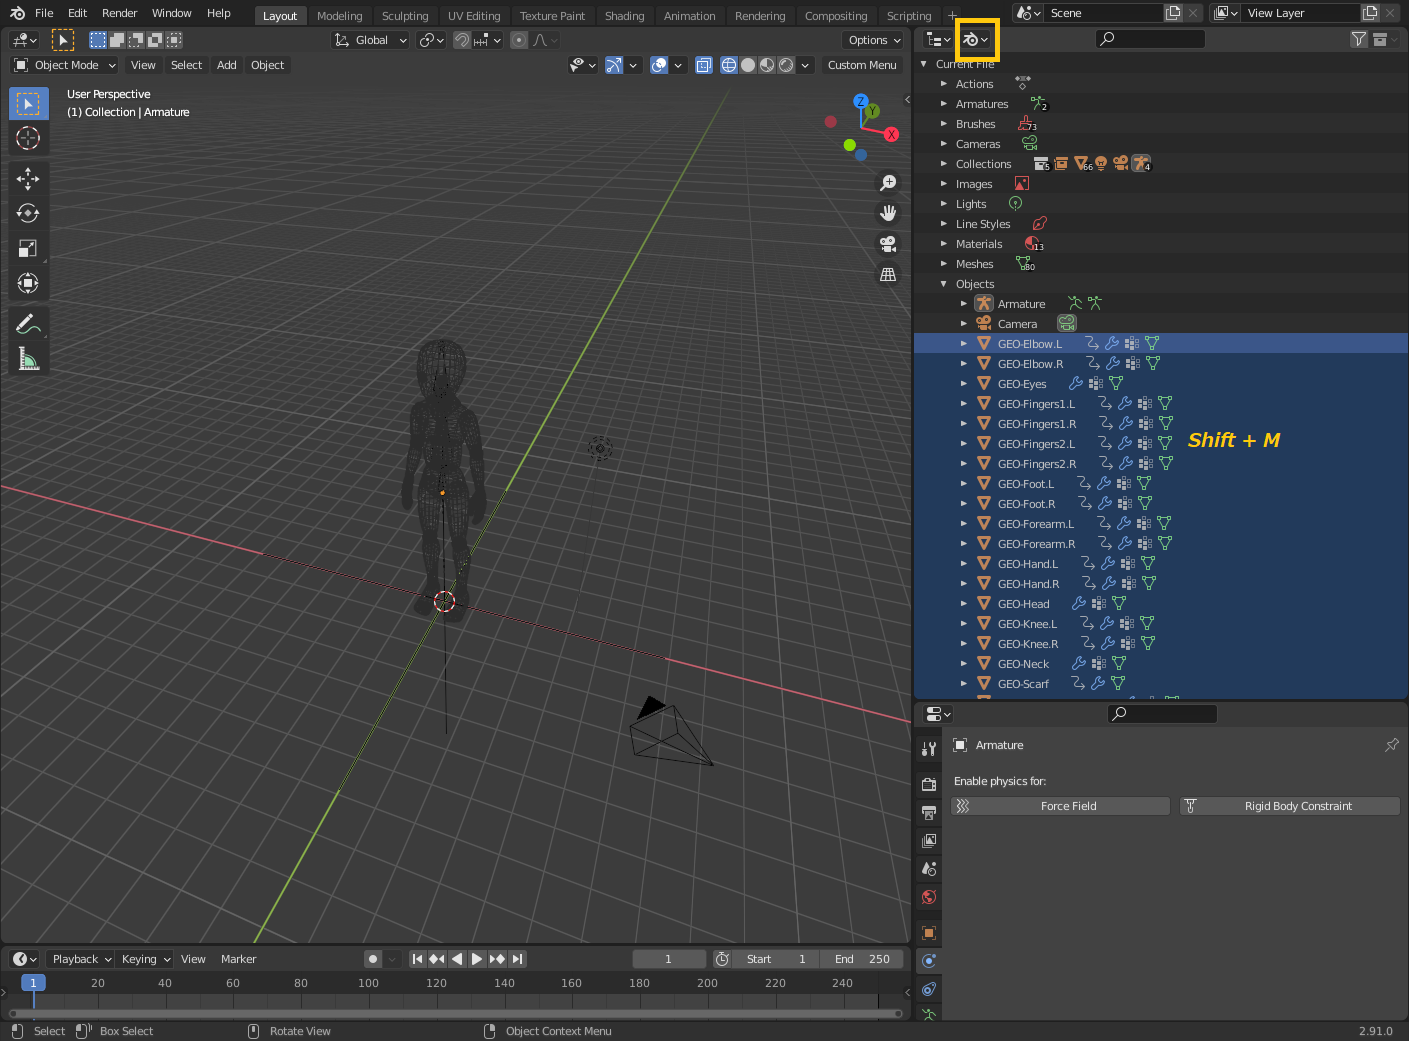Open the Scene properties tab
1409x1041 pixels.
(929, 868)
